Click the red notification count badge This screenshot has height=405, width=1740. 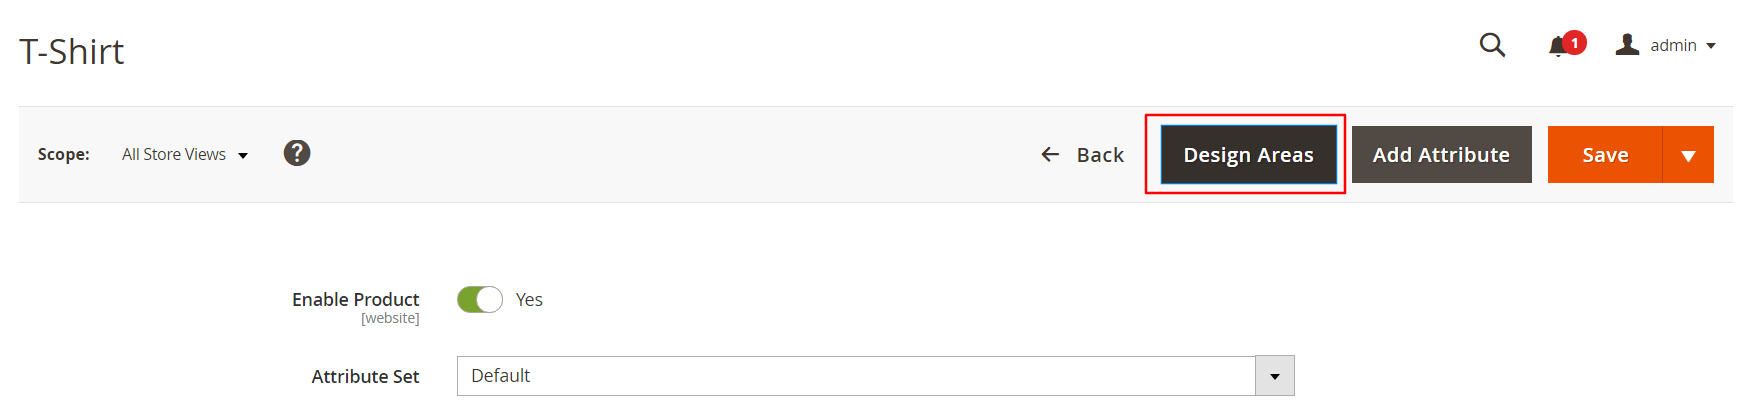(1575, 43)
